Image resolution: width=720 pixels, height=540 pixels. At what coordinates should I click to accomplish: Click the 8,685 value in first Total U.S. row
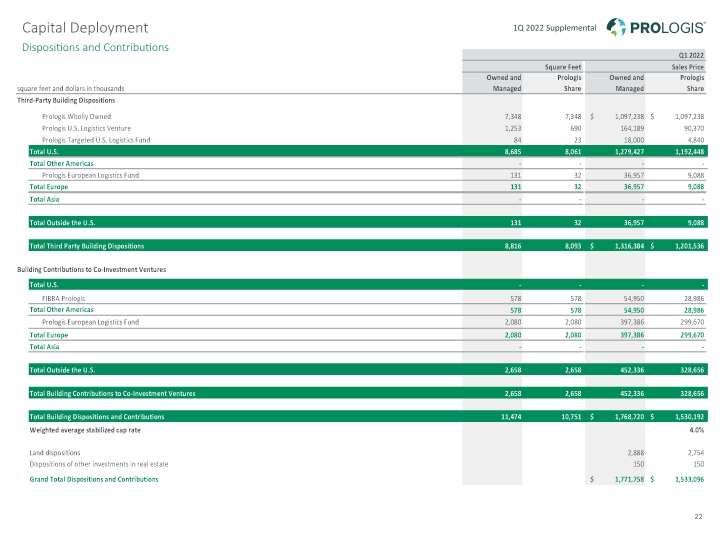click(x=513, y=152)
